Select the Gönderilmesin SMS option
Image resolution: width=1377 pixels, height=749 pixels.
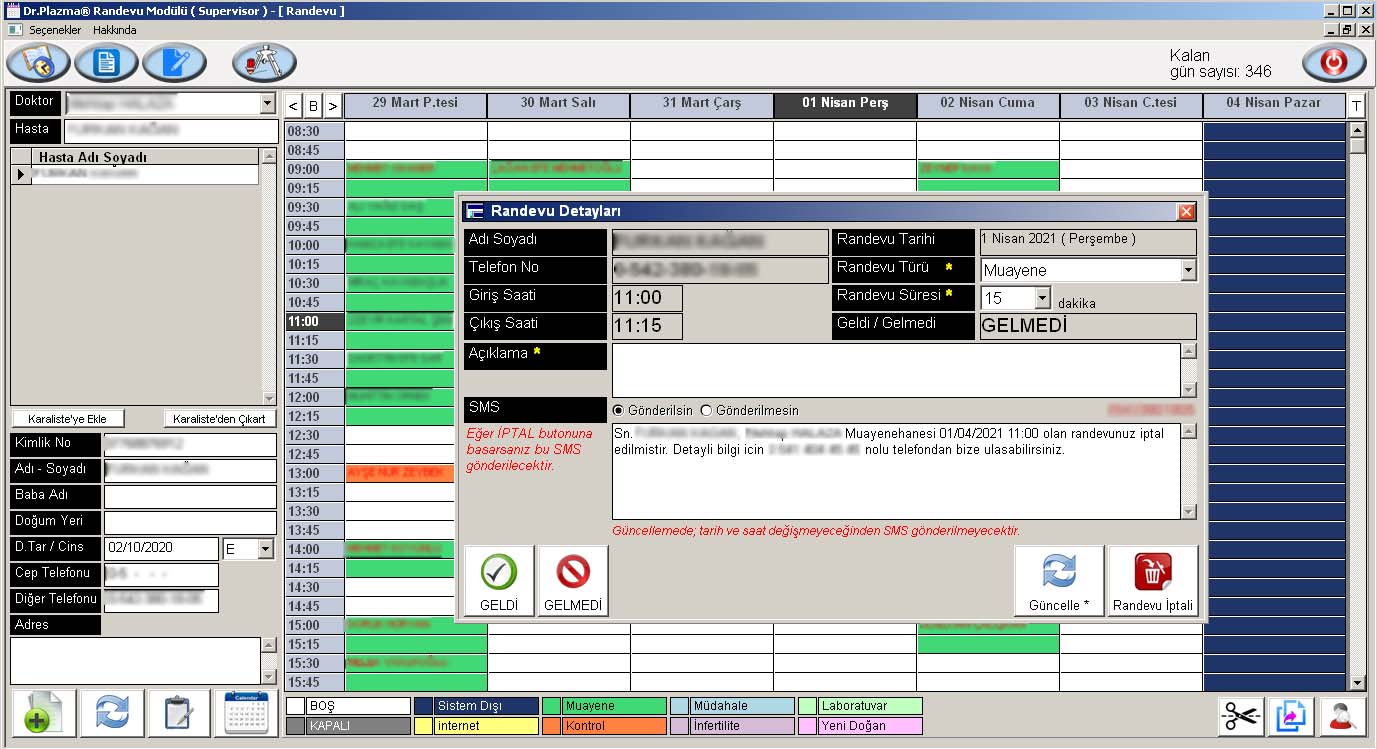(706, 411)
